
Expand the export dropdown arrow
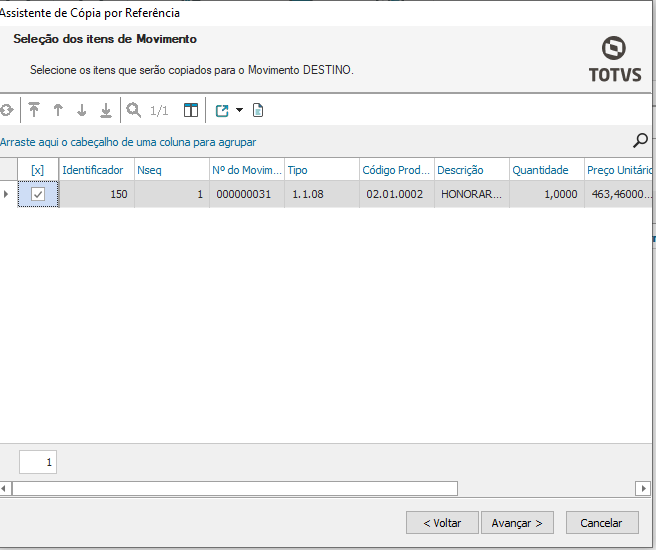240,110
